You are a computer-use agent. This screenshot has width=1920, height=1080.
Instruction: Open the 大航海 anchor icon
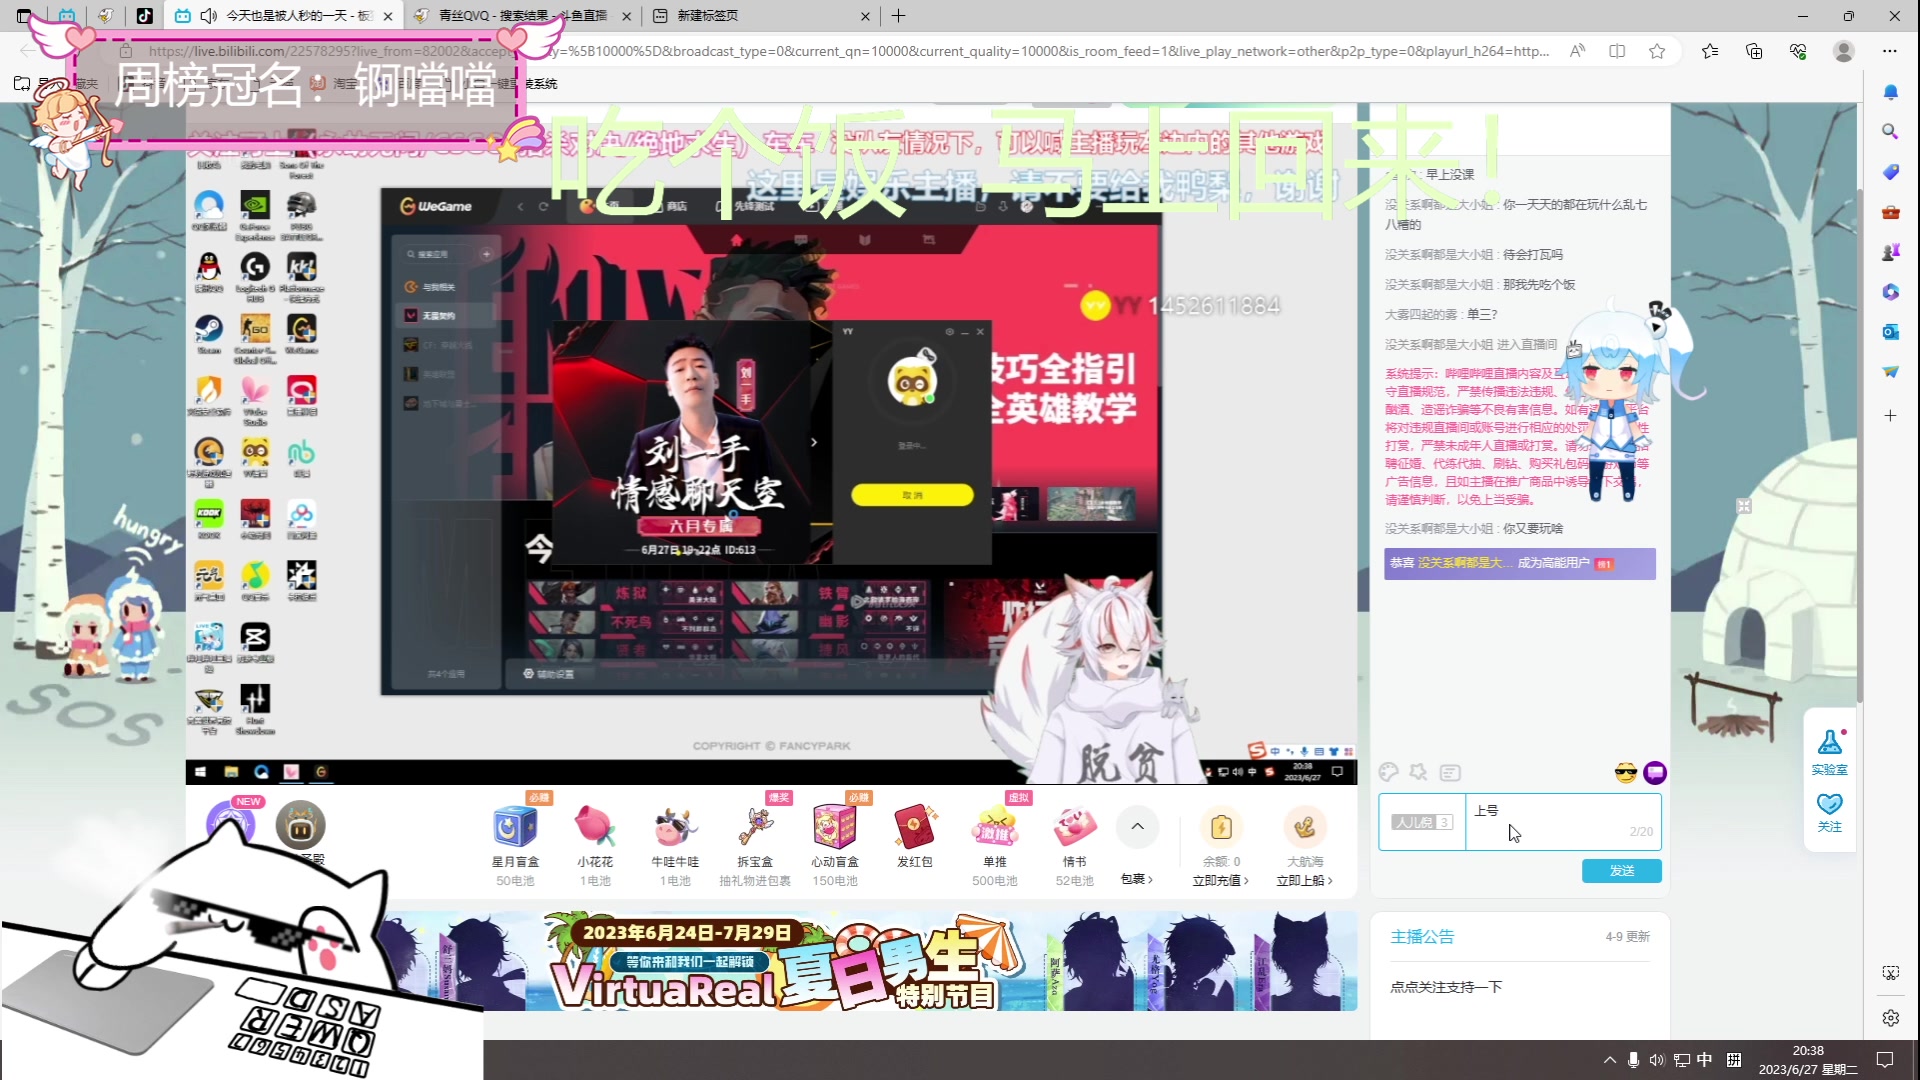click(x=1304, y=827)
